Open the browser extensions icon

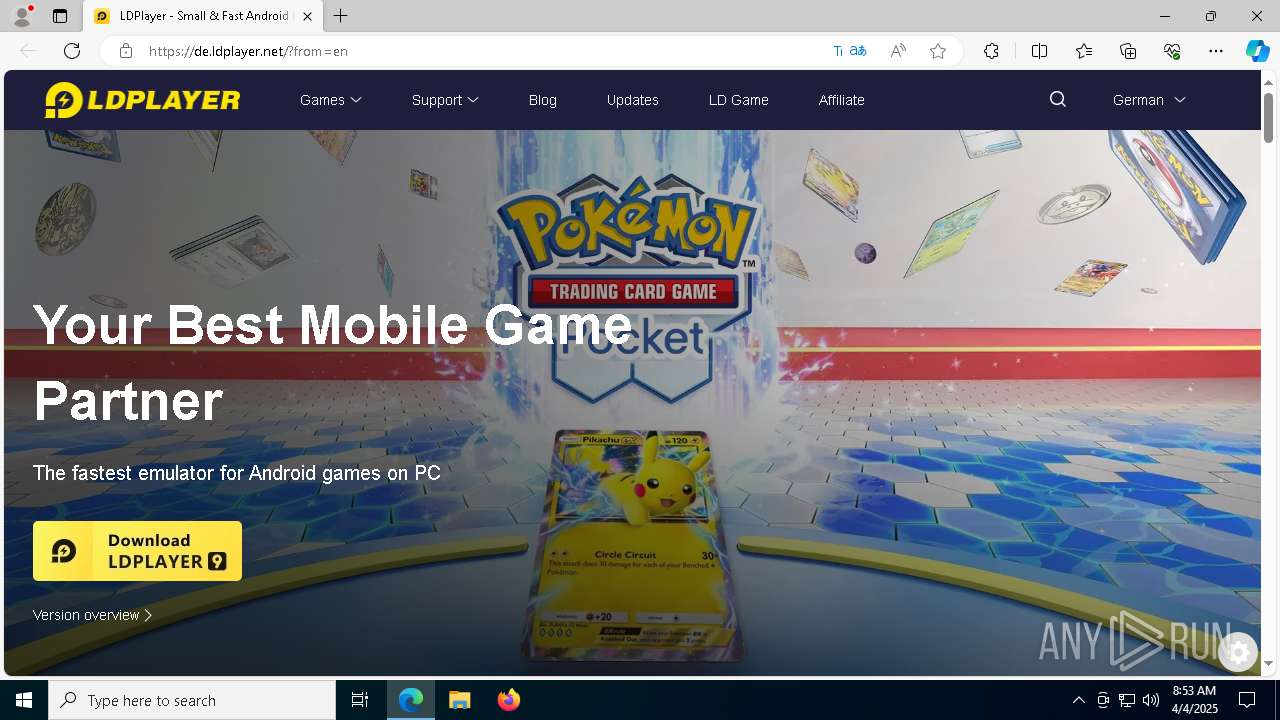tap(991, 51)
